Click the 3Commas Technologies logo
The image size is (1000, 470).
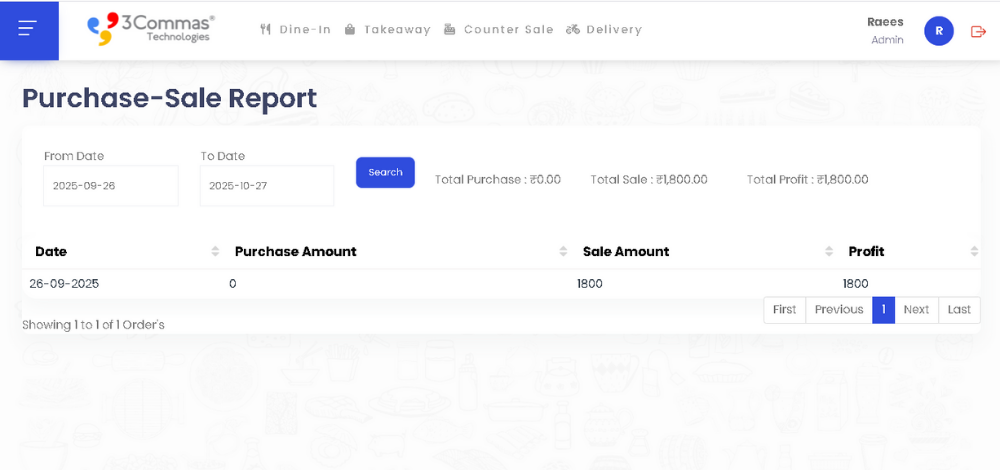pyautogui.click(x=151, y=28)
